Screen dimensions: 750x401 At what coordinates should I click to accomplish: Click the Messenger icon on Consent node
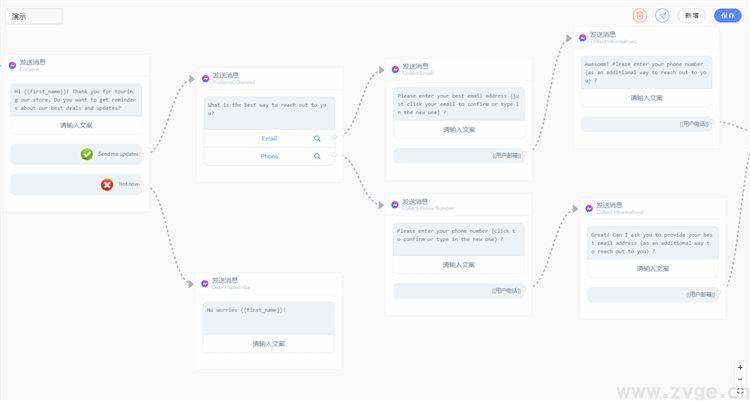click(12, 65)
